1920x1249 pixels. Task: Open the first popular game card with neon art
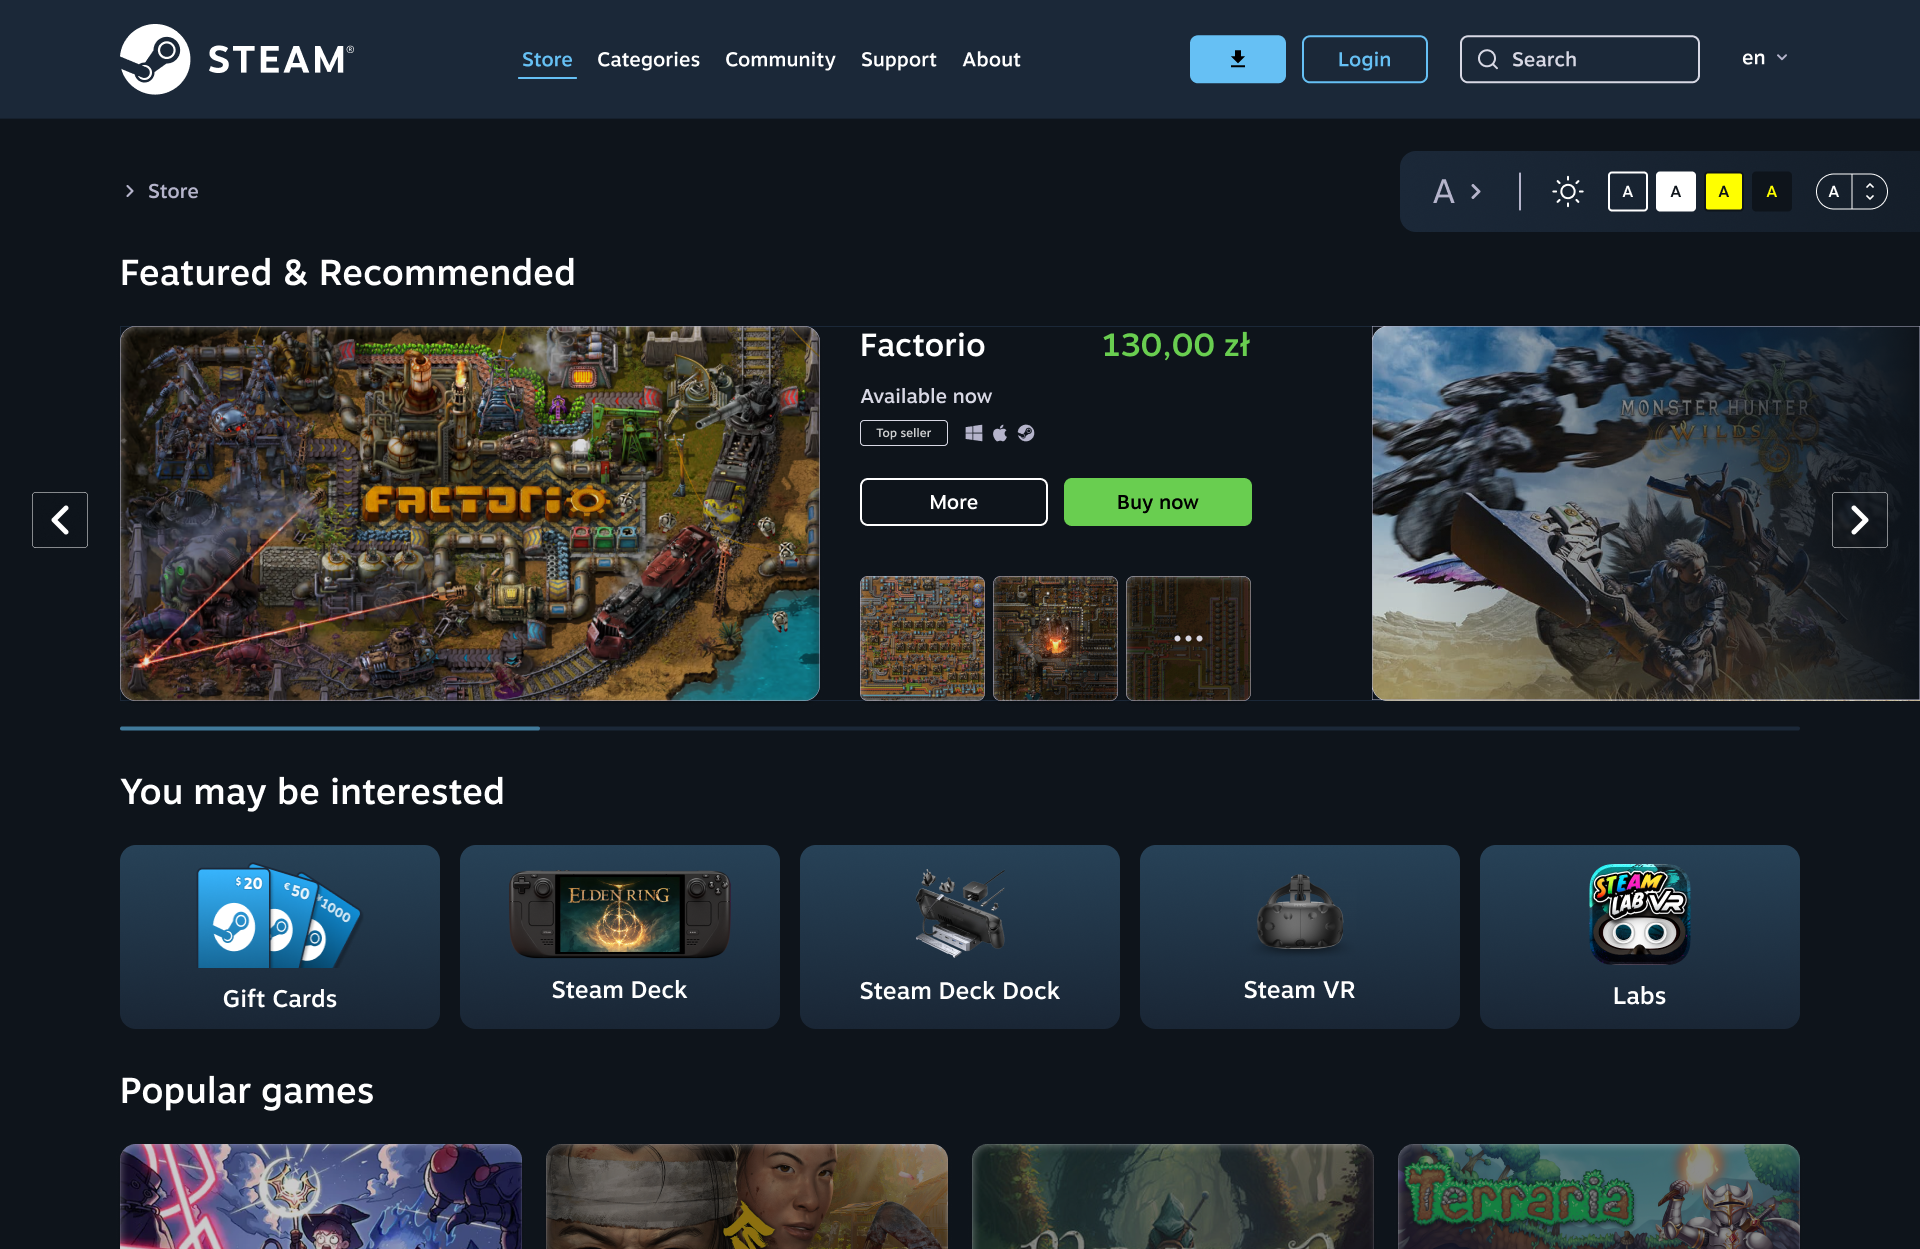point(321,1196)
